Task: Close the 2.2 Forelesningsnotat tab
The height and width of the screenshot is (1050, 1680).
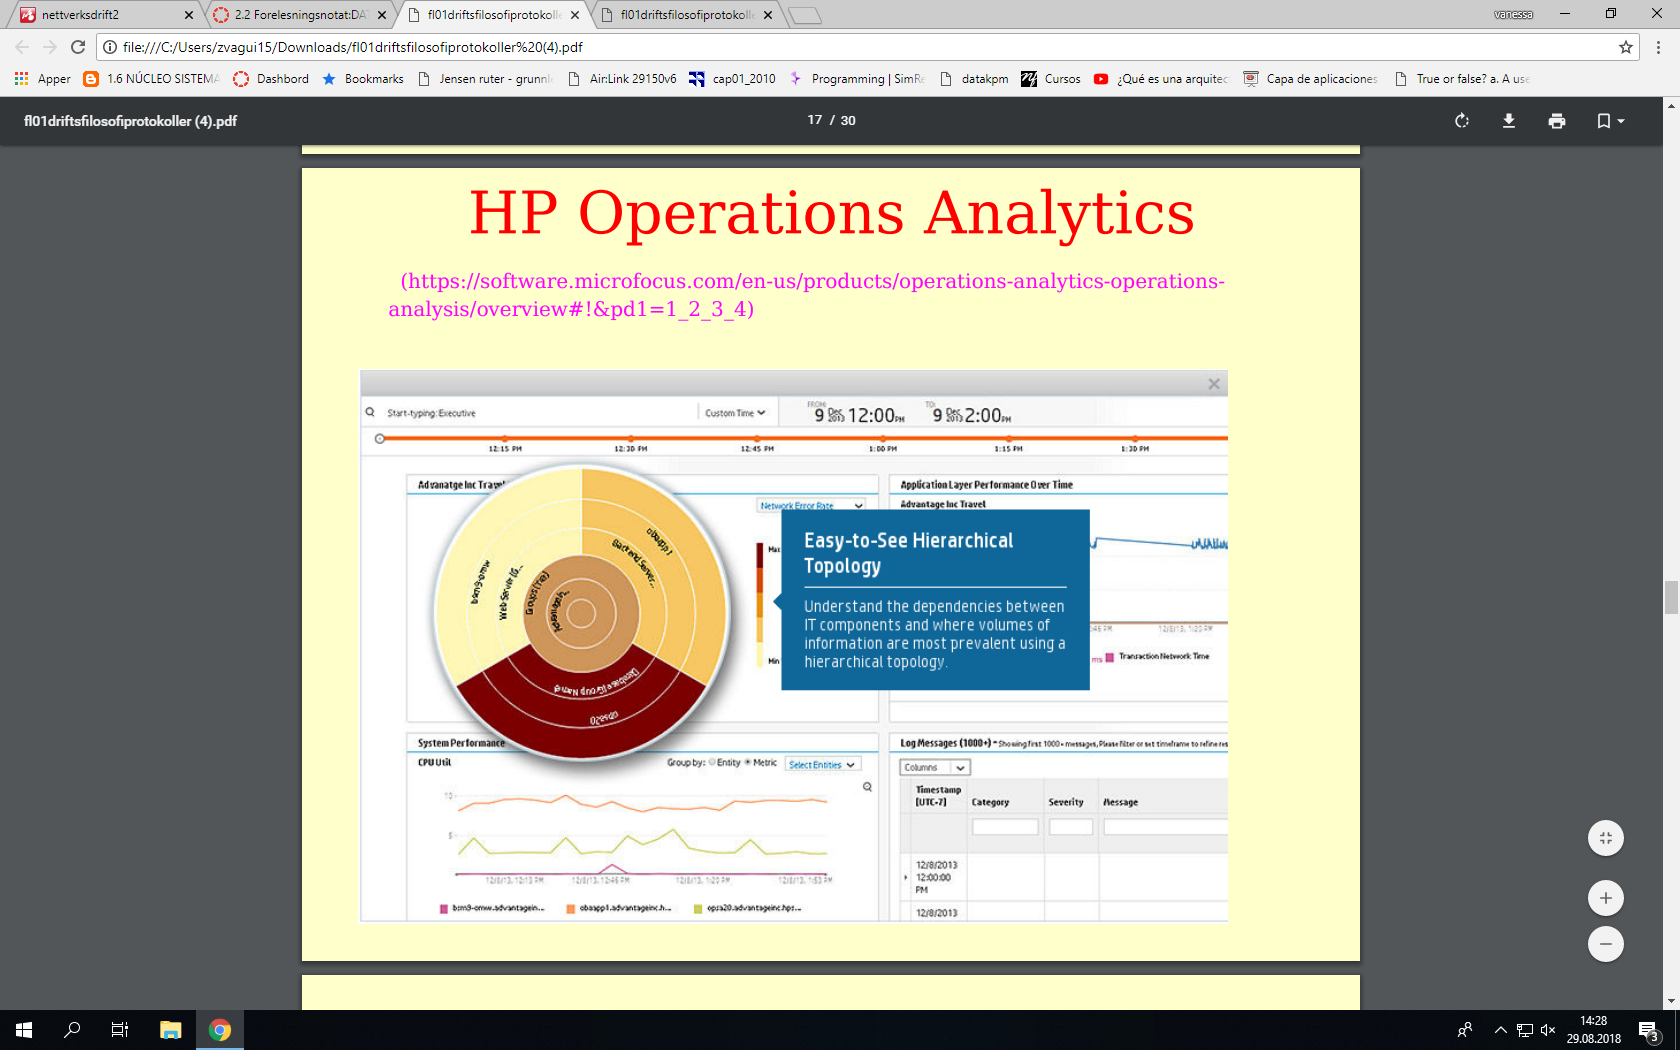Action: pyautogui.click(x=382, y=15)
